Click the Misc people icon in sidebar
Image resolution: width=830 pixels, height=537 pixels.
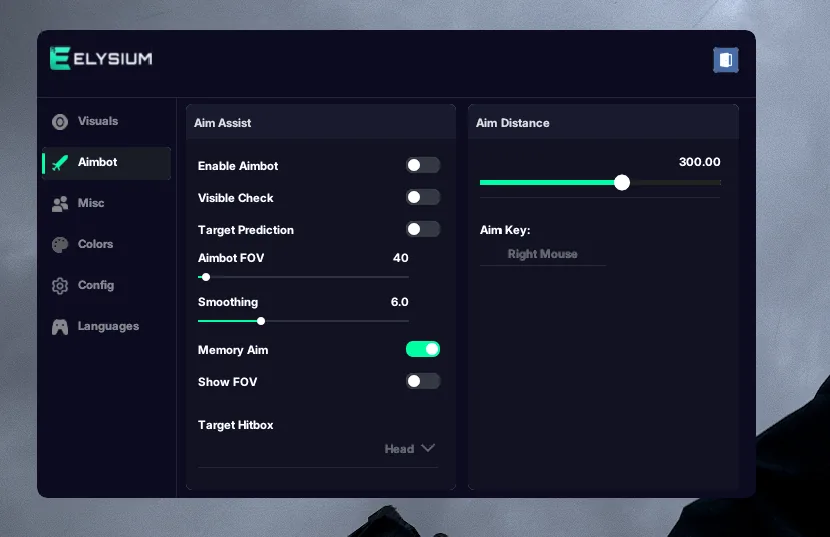pos(60,204)
